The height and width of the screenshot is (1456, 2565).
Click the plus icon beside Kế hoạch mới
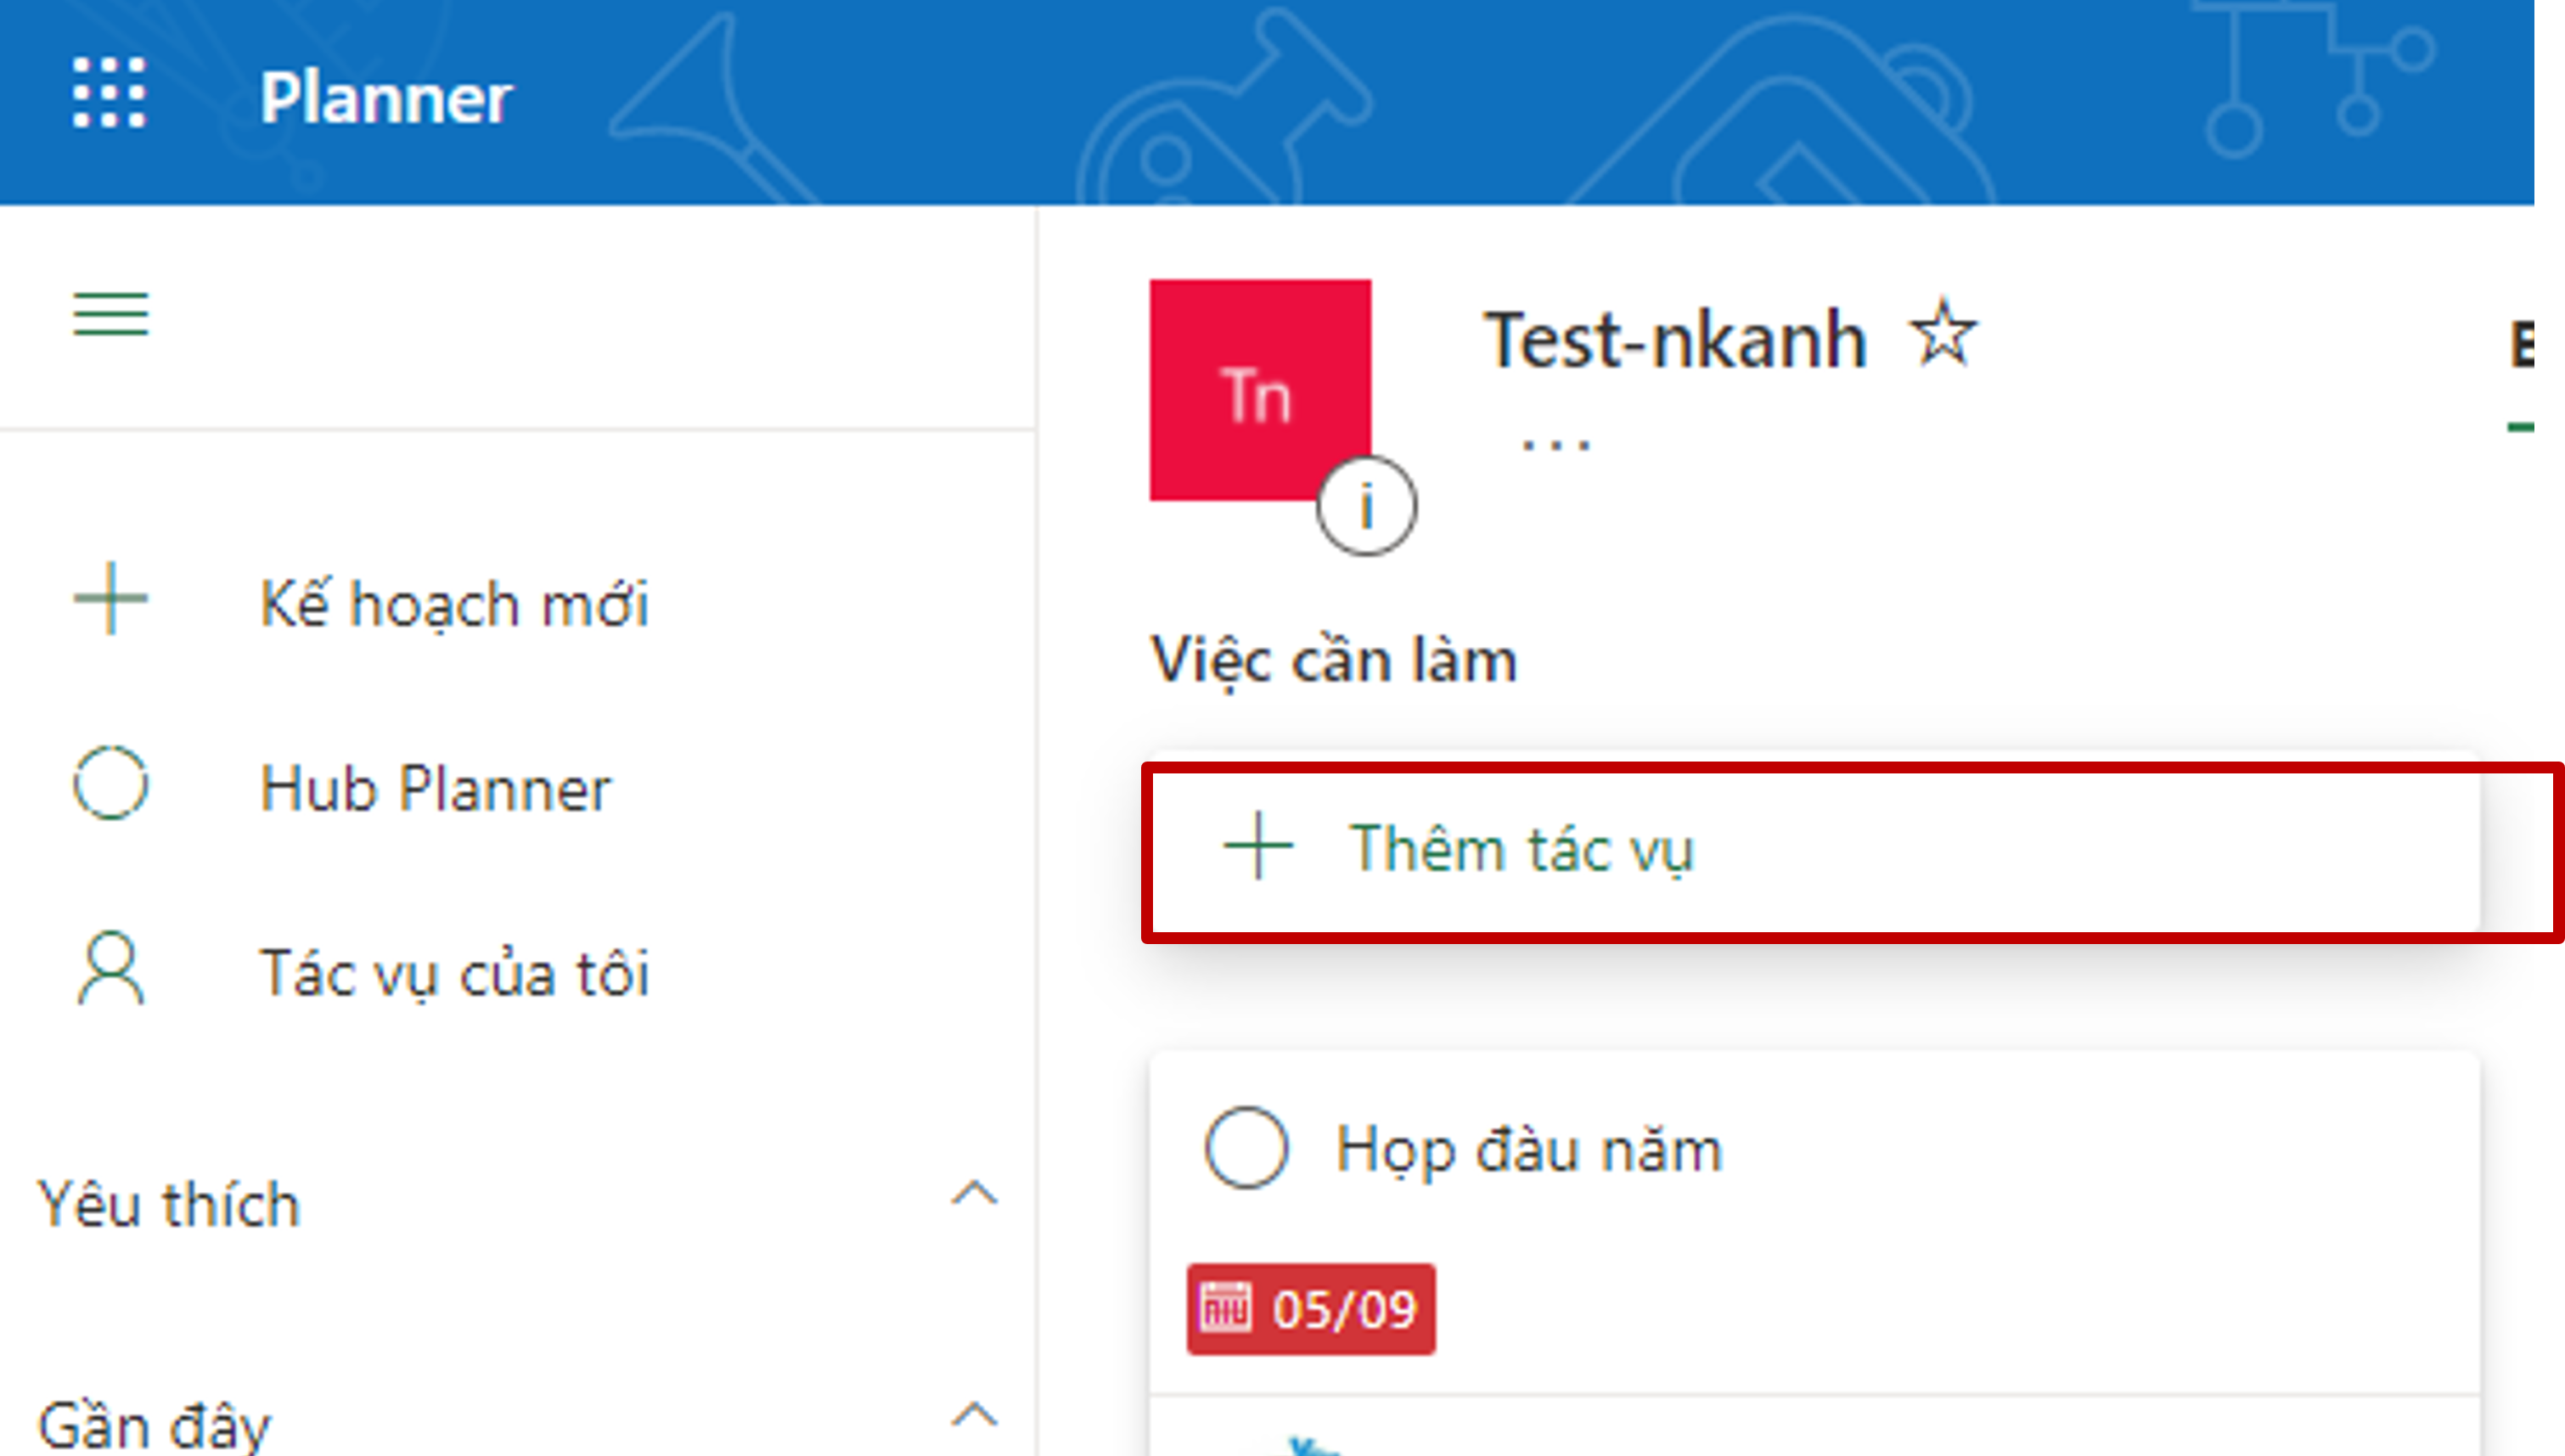pyautogui.click(x=110, y=599)
